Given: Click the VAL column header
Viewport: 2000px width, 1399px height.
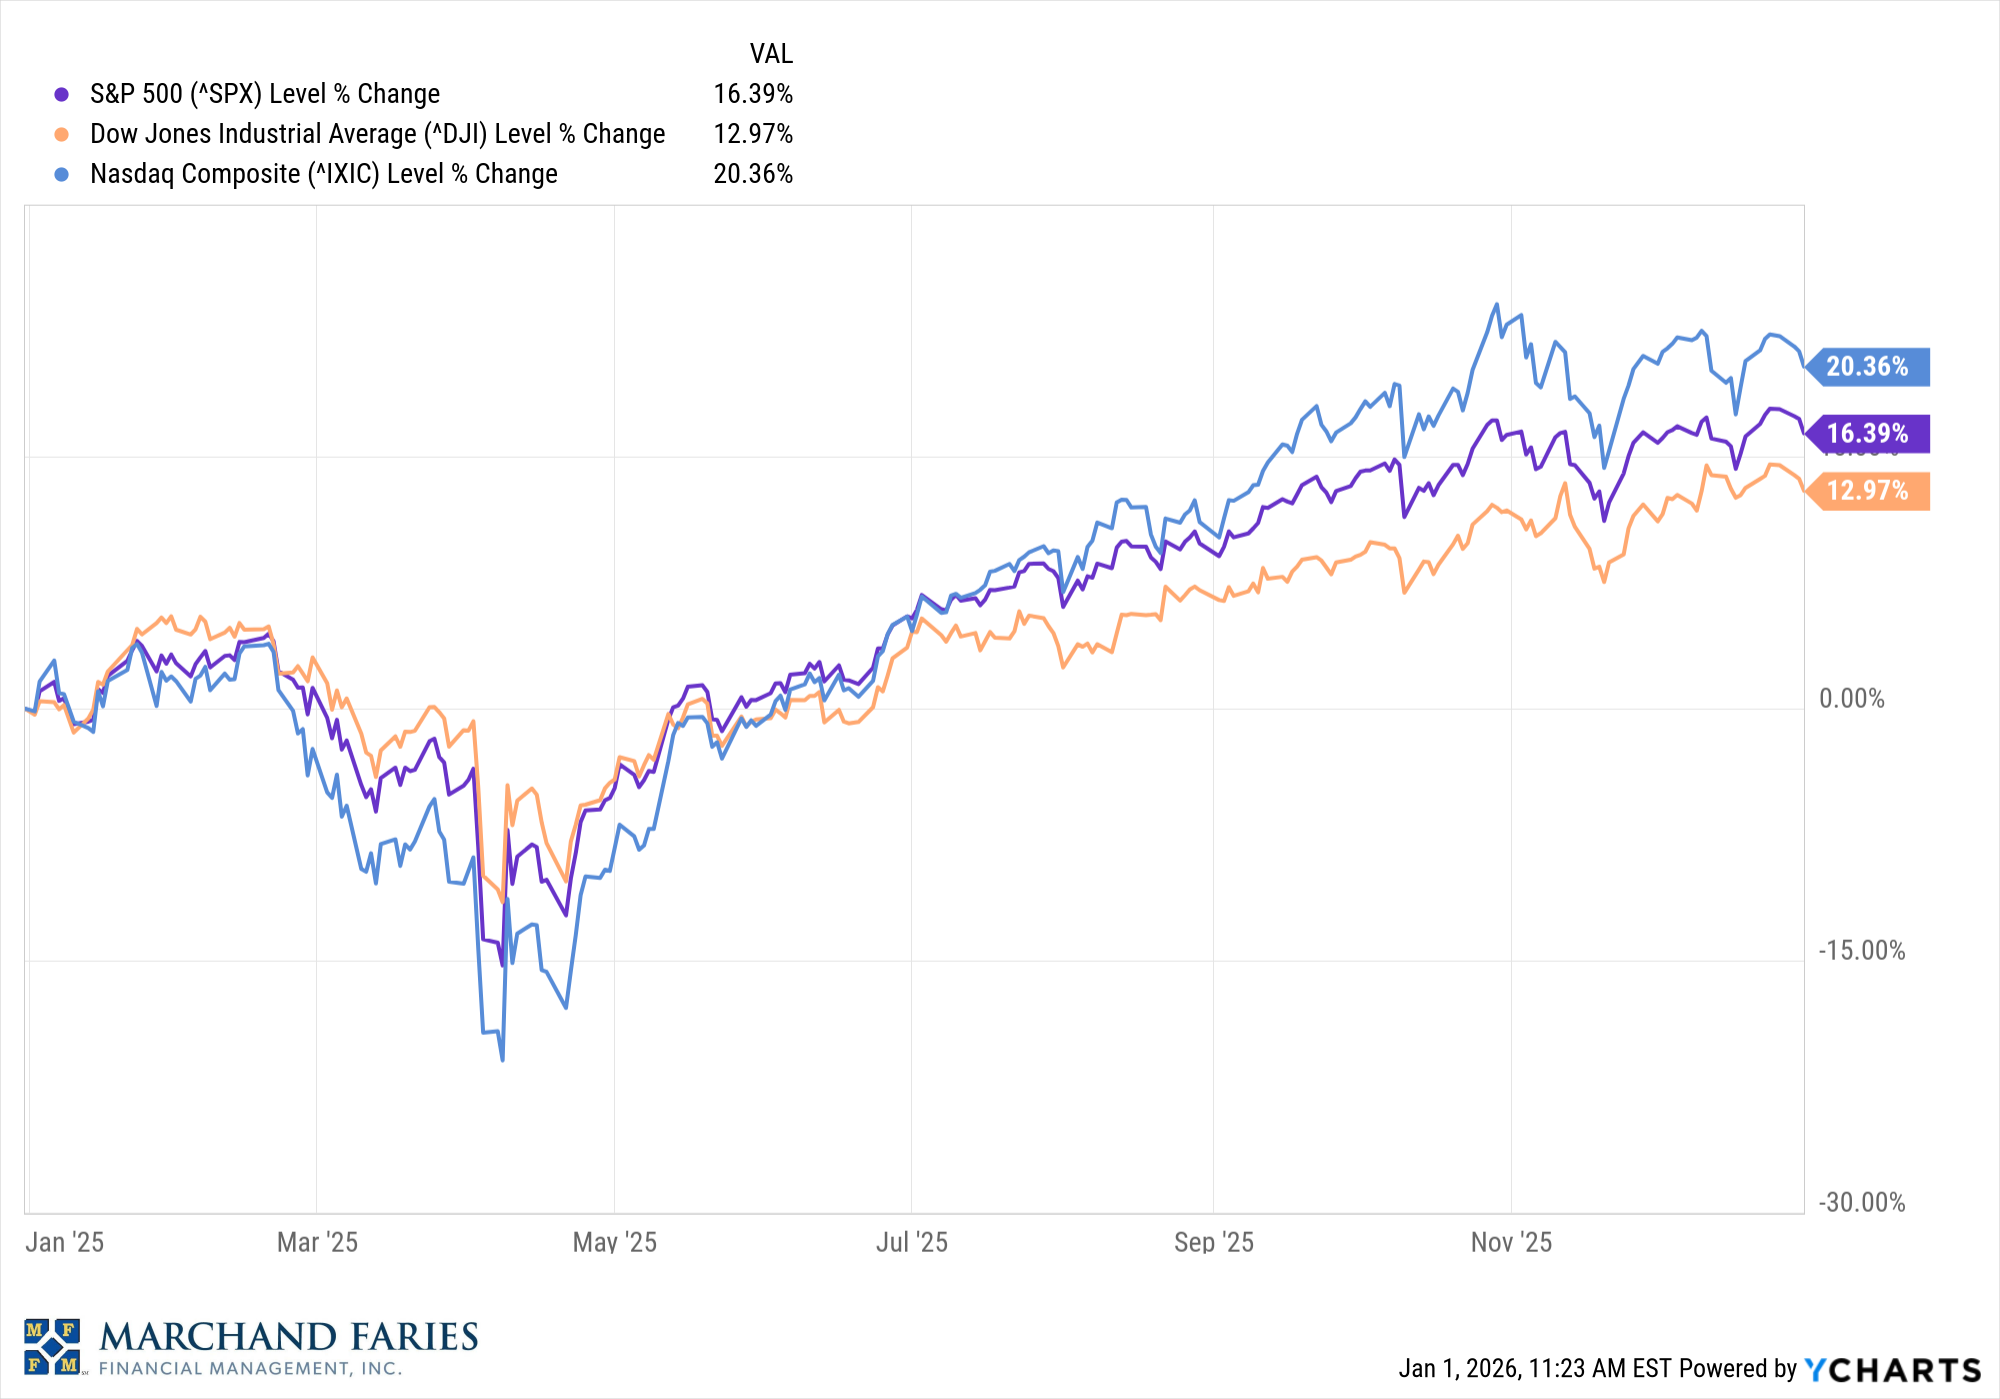Looking at the screenshot, I should tap(771, 53).
